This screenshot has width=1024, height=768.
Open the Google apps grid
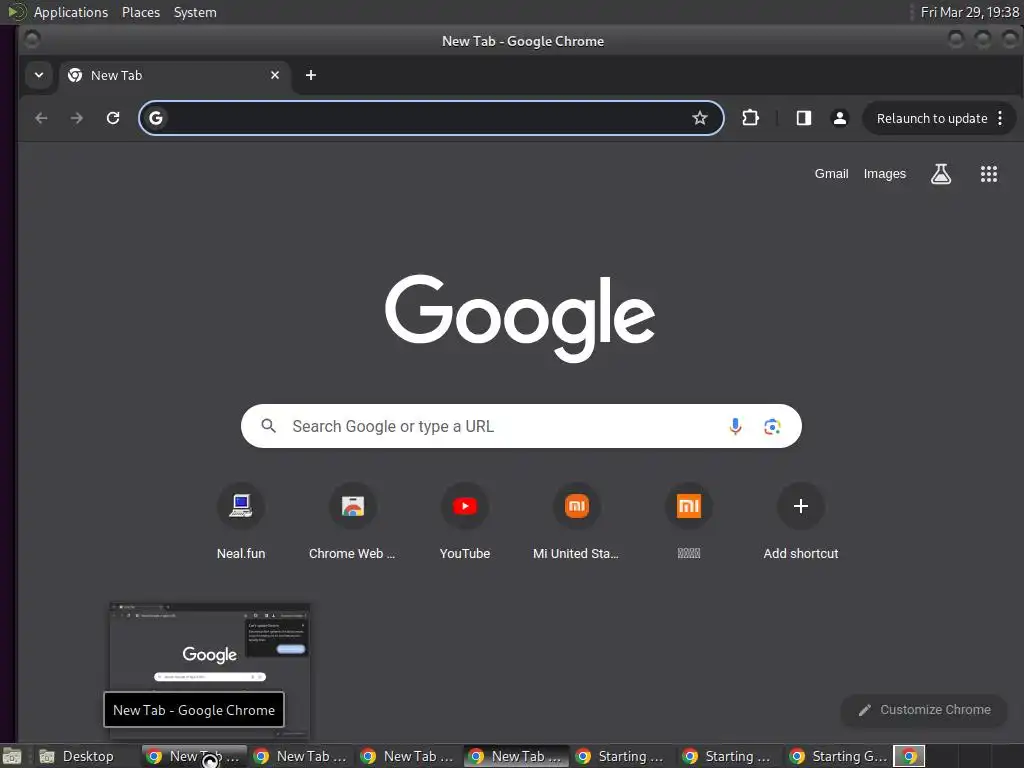tap(989, 174)
